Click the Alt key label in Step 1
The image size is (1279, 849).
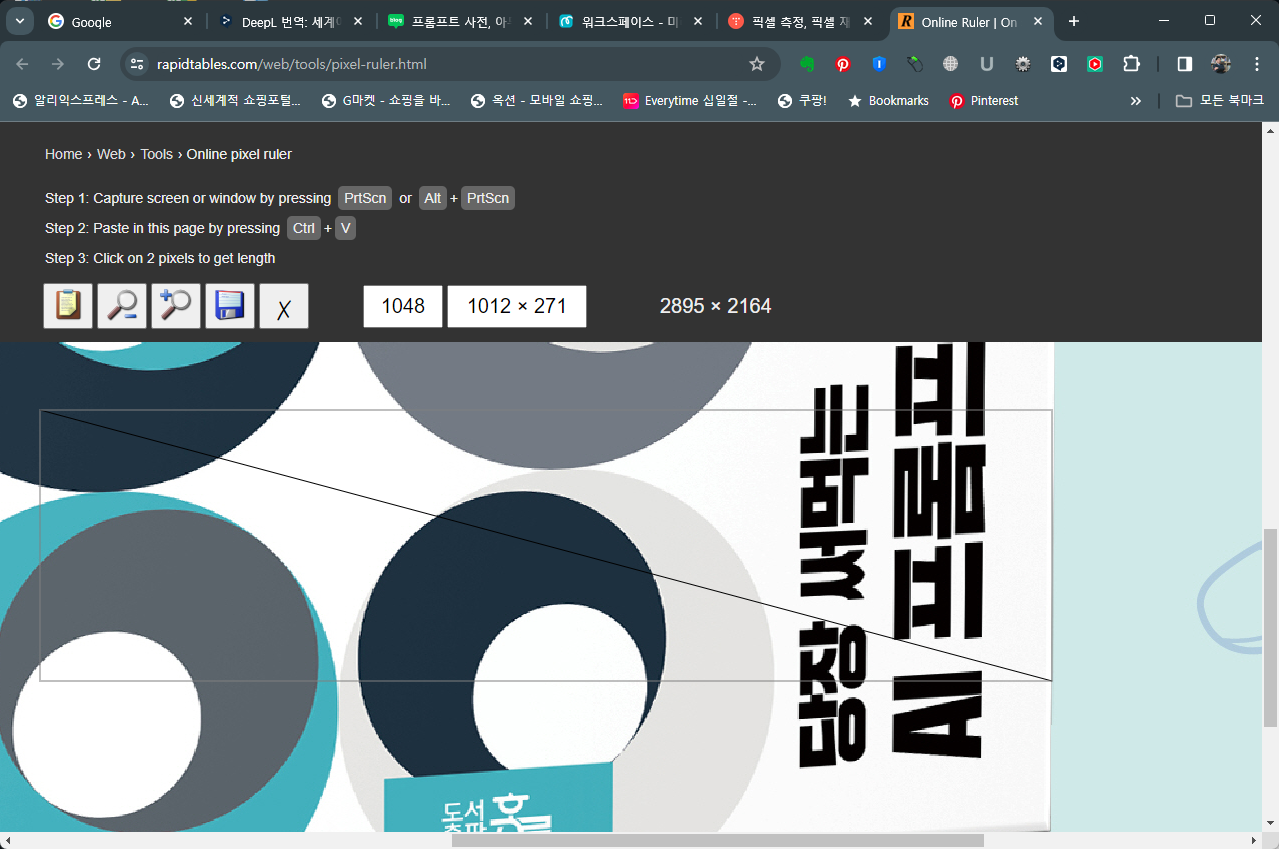click(x=433, y=198)
